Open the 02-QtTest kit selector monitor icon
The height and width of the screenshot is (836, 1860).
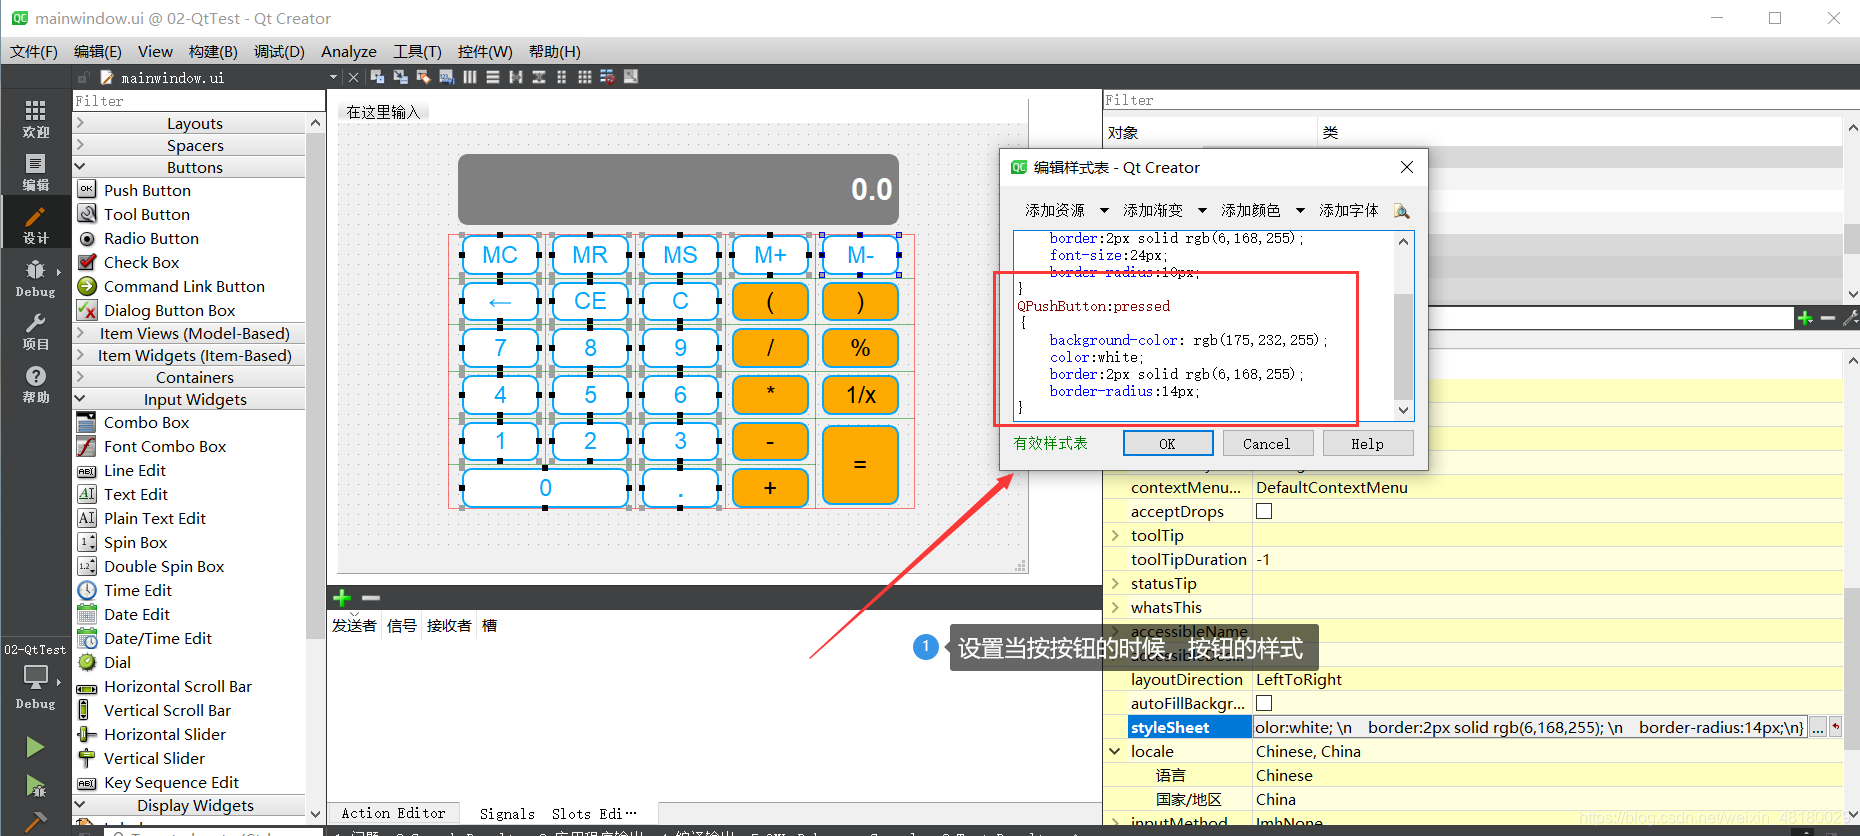click(36, 677)
